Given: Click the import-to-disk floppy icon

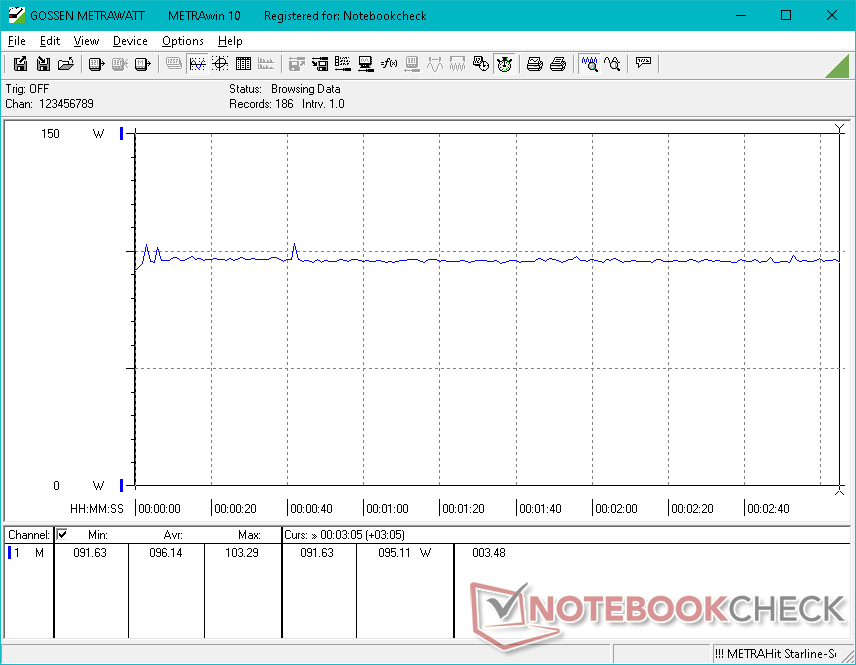Looking at the screenshot, I should 43,64.
